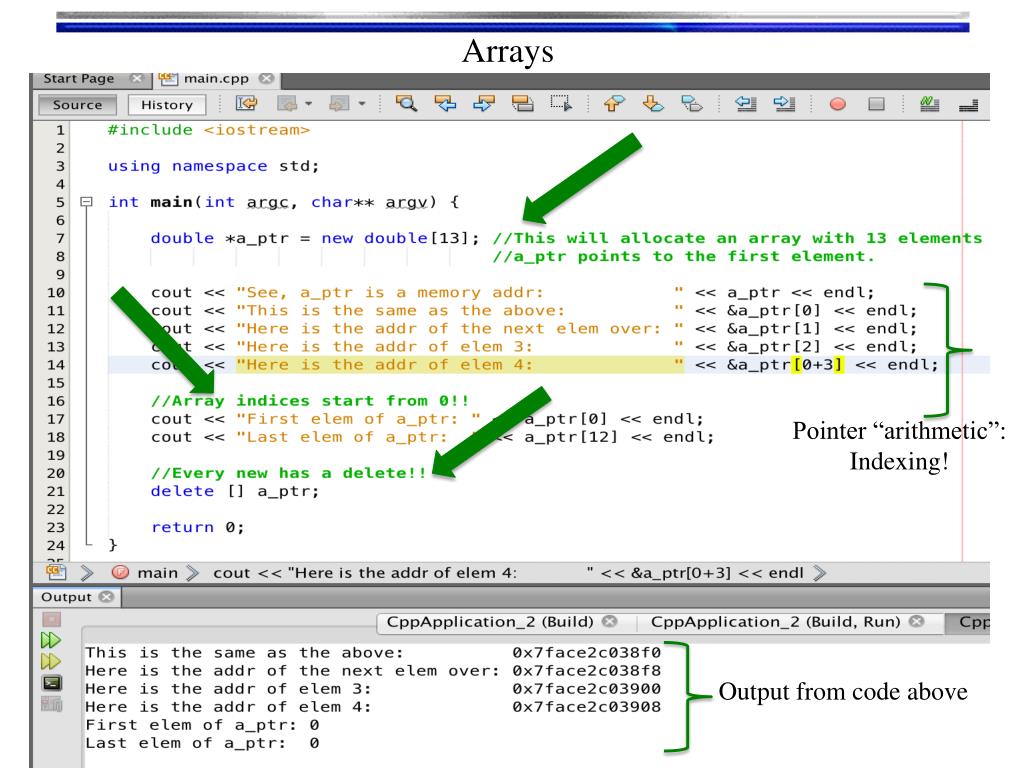
Task: Close the Output panel tab
Action: [x=106, y=597]
